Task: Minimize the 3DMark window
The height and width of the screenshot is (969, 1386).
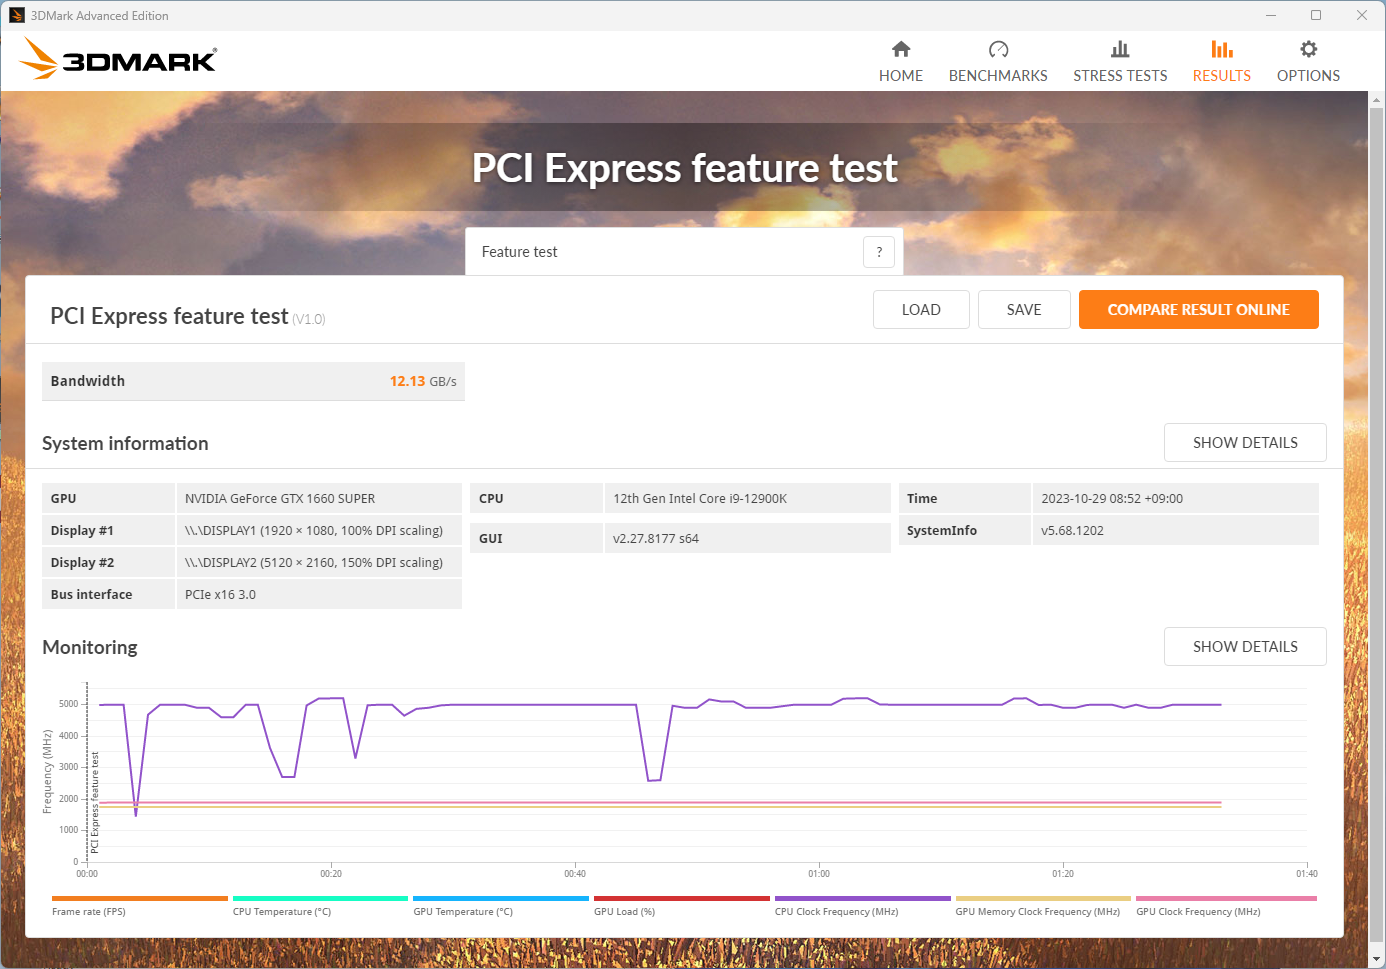Action: (1271, 15)
